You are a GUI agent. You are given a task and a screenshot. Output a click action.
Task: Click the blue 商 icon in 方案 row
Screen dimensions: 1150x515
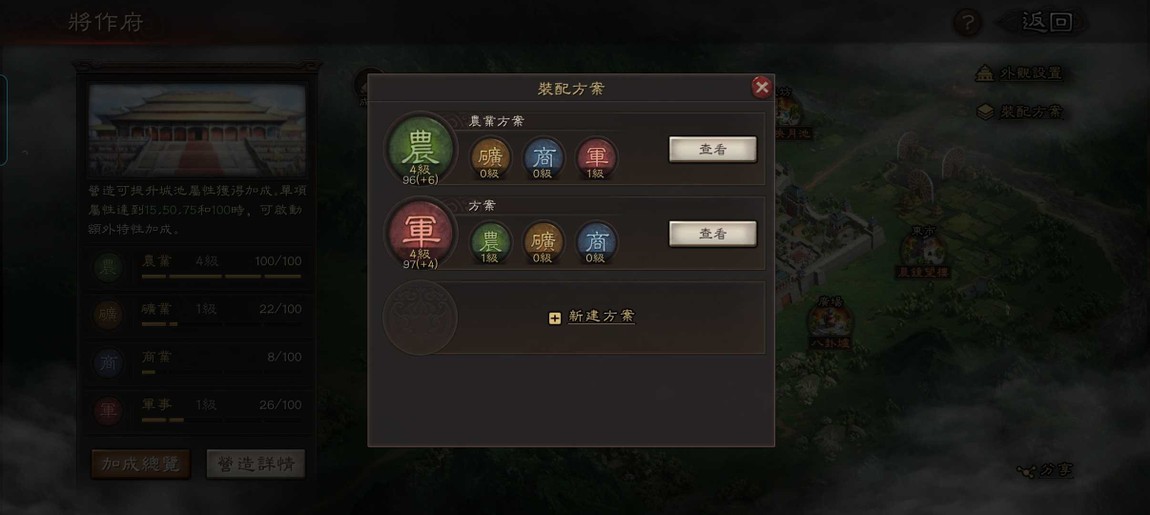click(597, 243)
